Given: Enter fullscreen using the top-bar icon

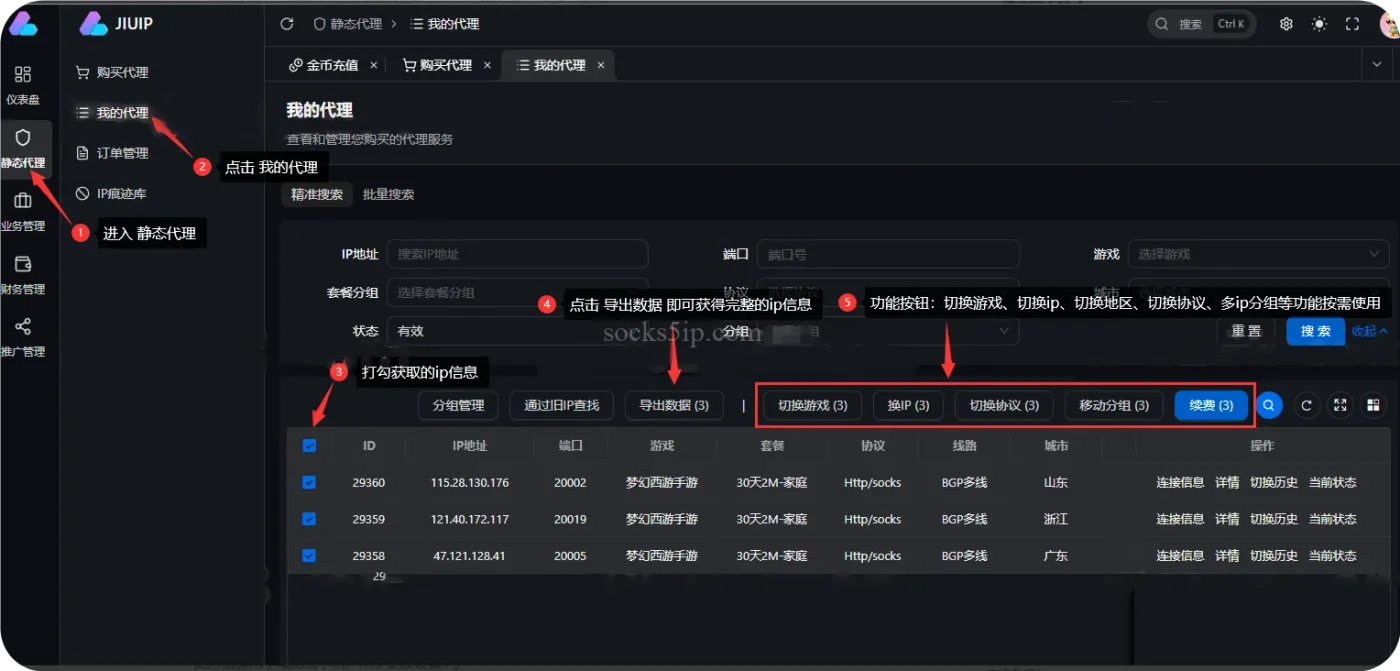Looking at the screenshot, I should 1352,24.
